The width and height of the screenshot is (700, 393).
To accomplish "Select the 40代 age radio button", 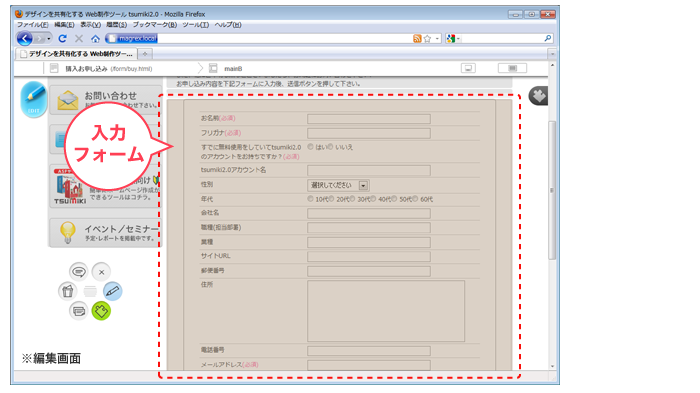I will 373,199.
